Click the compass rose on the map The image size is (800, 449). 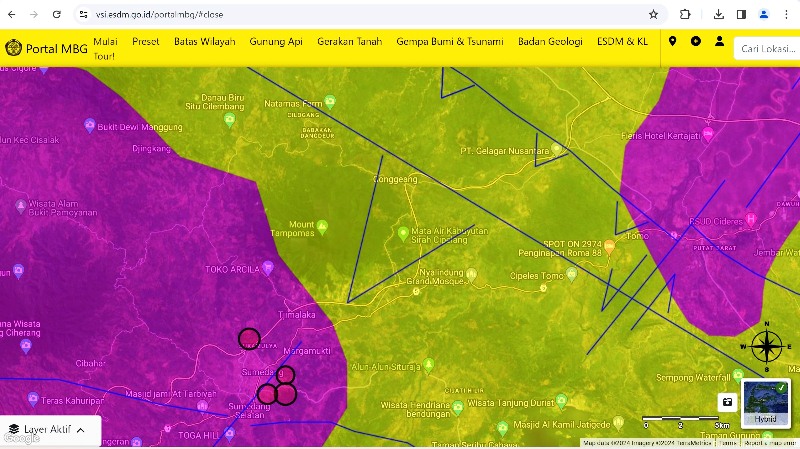(766, 346)
